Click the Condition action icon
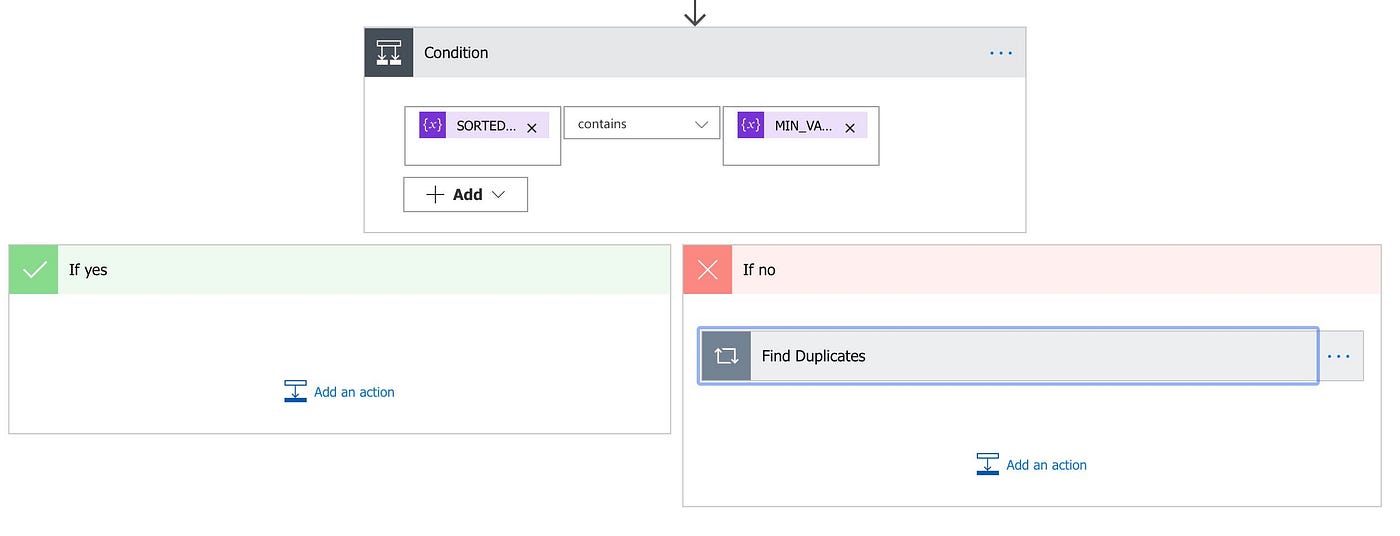1400x536 pixels. click(x=388, y=53)
